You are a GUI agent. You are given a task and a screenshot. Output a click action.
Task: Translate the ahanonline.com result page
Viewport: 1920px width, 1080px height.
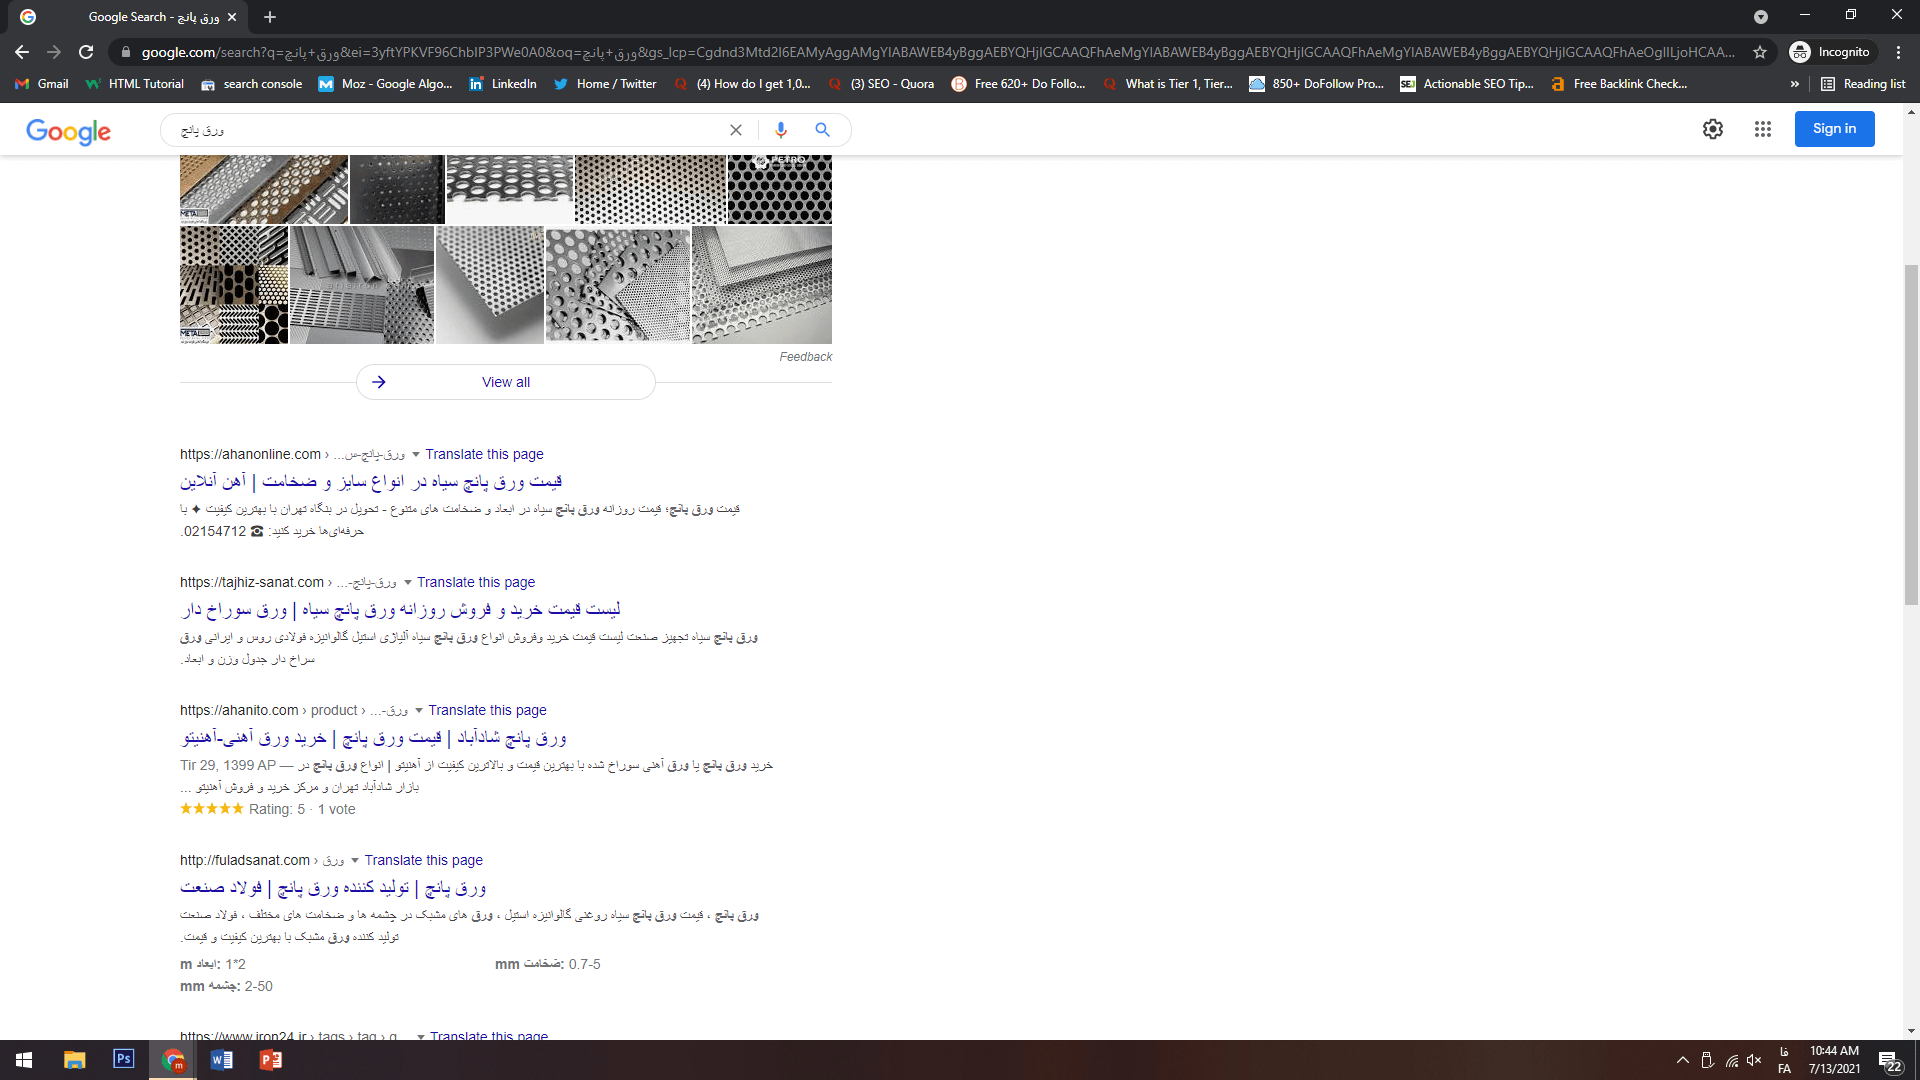[484, 454]
